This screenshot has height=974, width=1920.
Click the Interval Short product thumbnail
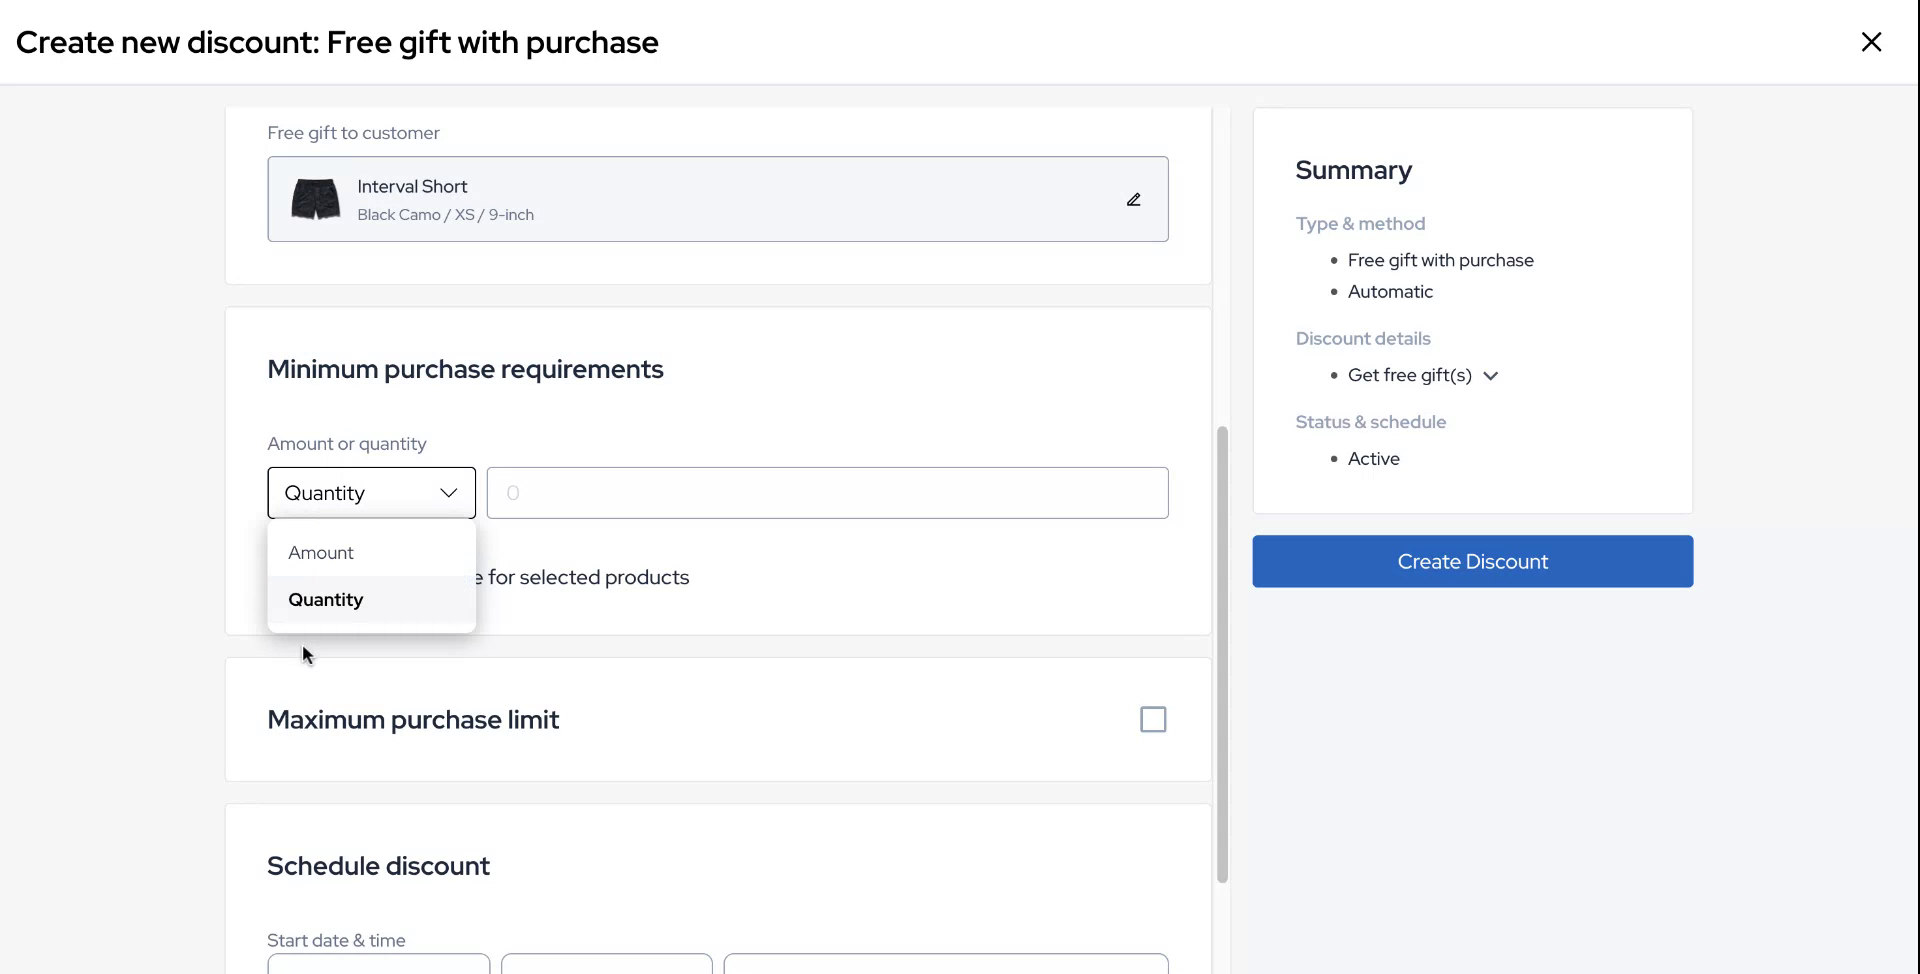click(x=315, y=199)
